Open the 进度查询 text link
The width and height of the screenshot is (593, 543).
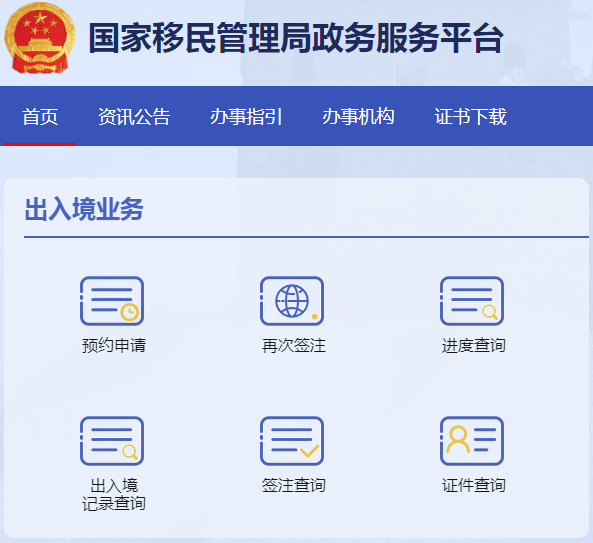474,345
